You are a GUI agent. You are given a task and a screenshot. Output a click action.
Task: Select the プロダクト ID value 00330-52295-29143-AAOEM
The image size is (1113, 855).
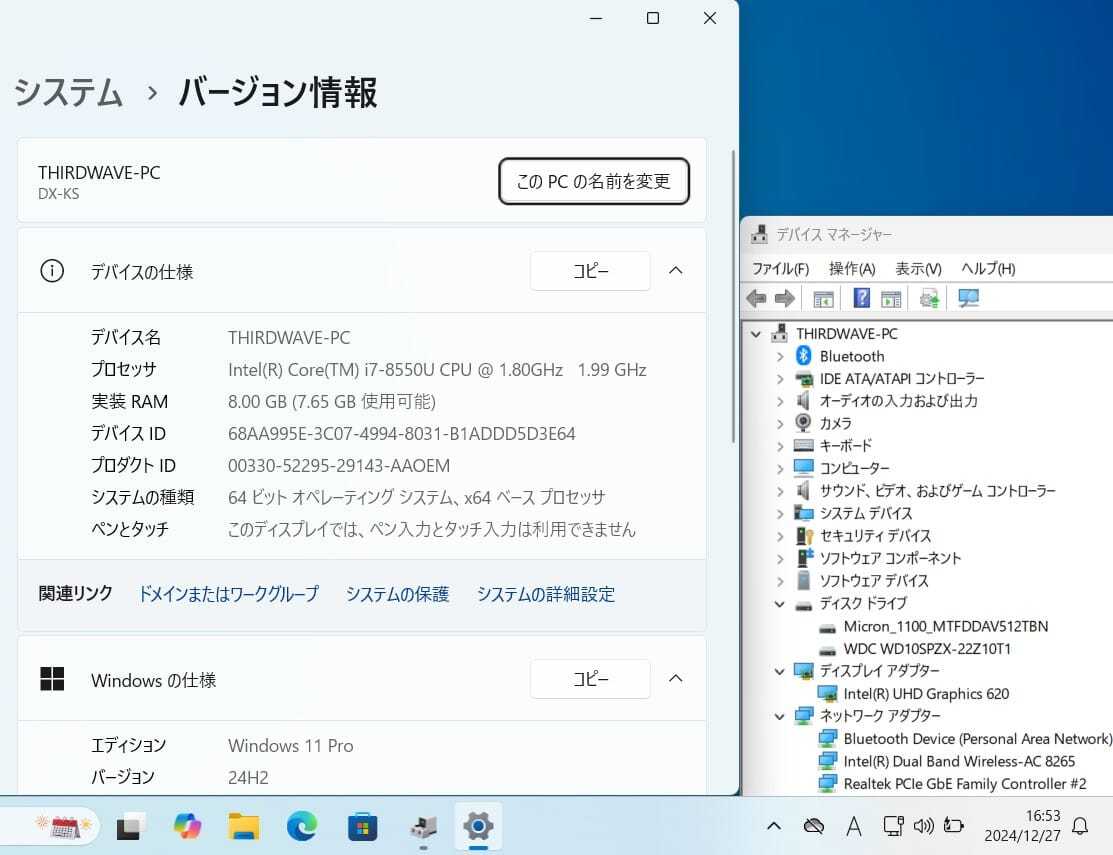click(x=339, y=466)
